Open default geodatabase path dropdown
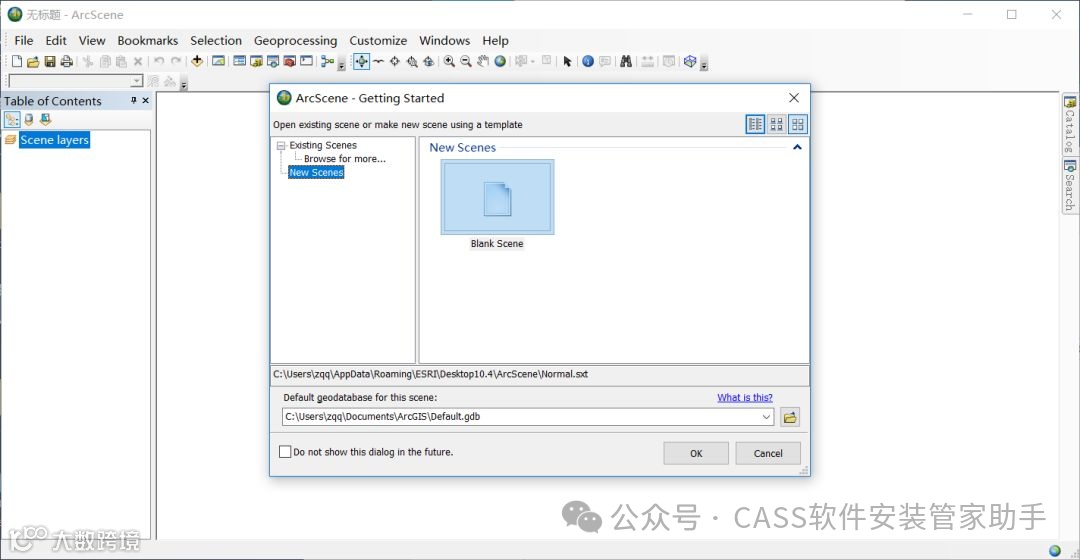Screen dimensions: 1080x560 [766, 417]
